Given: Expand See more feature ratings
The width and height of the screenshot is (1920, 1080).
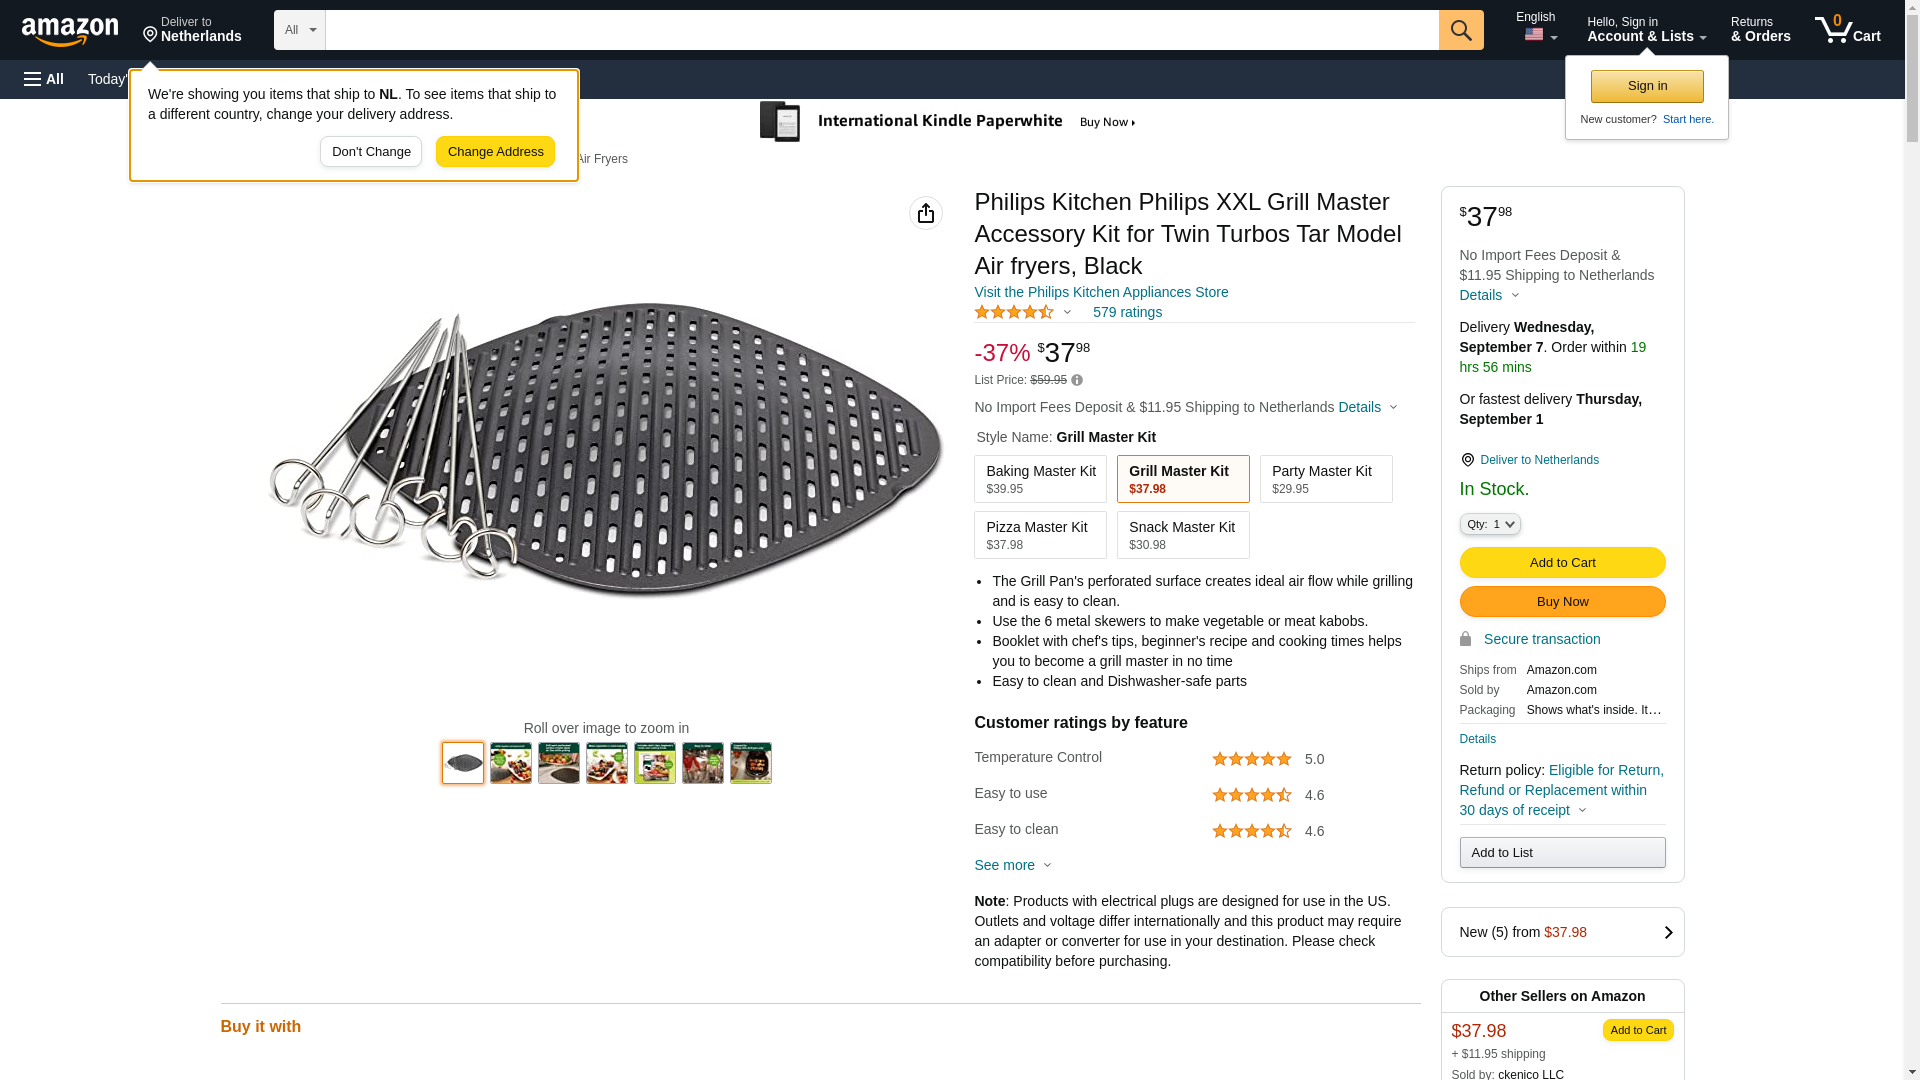Looking at the screenshot, I should pyautogui.click(x=1012, y=865).
